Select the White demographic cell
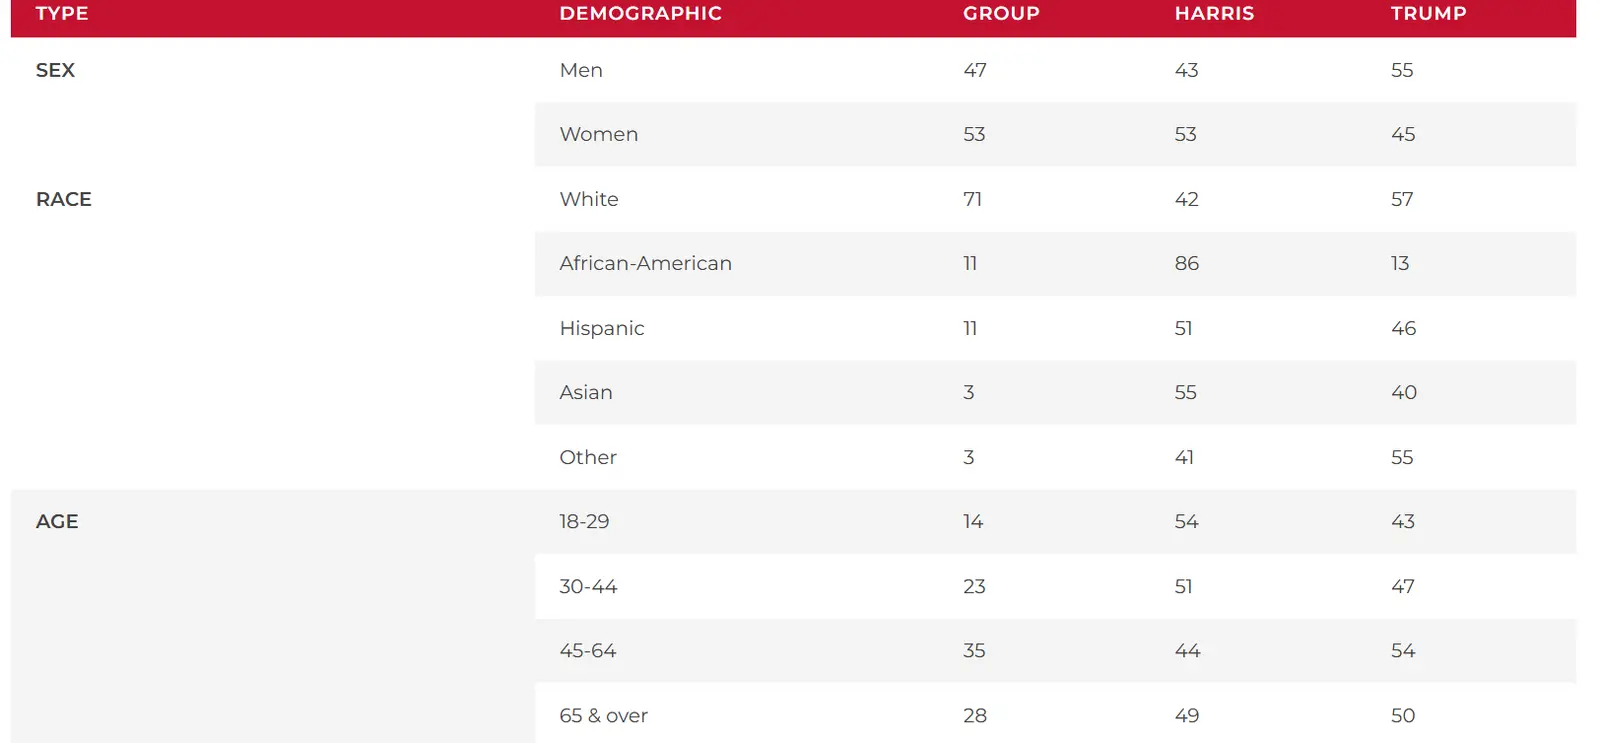This screenshot has width=1600, height=743. point(589,199)
